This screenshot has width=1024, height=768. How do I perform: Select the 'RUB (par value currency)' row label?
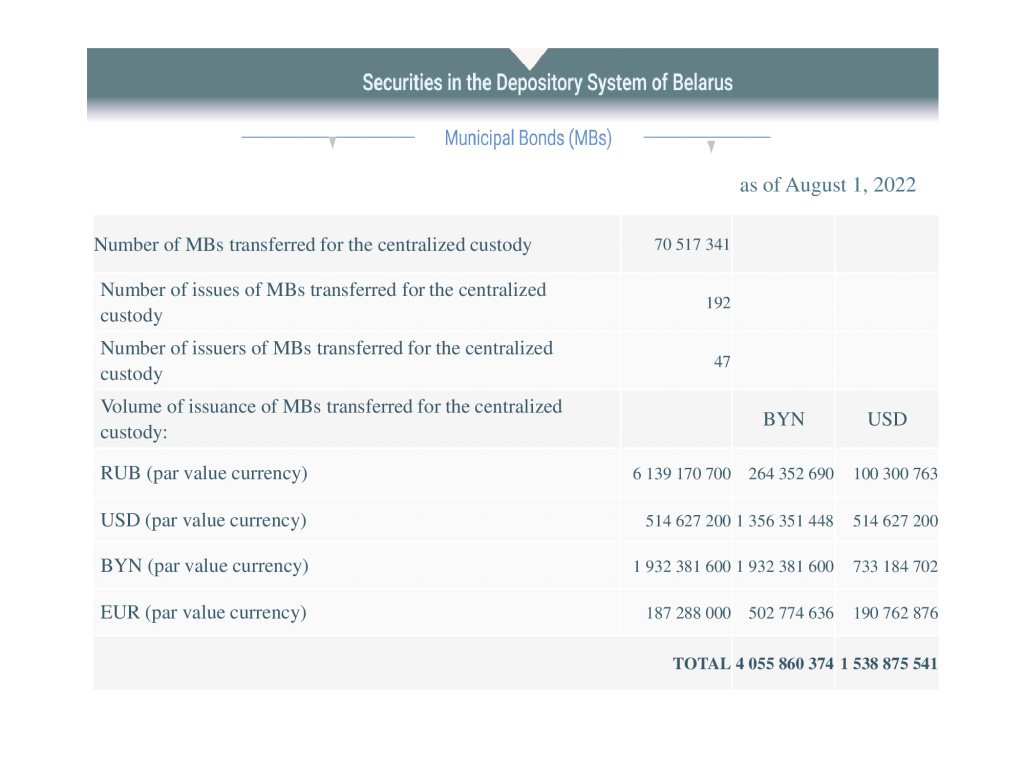[x=204, y=473]
